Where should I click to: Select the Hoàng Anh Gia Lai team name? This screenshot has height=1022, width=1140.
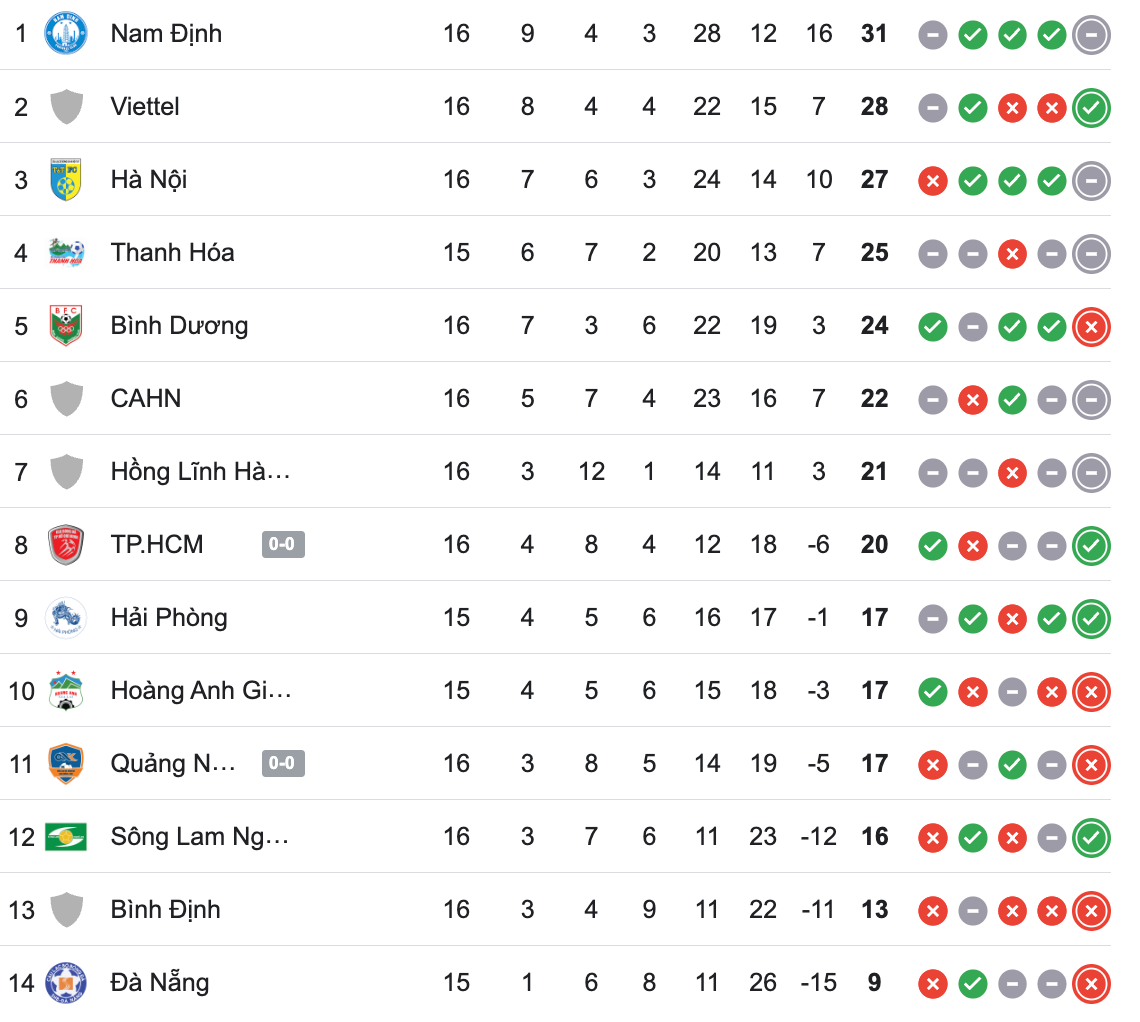point(201,691)
